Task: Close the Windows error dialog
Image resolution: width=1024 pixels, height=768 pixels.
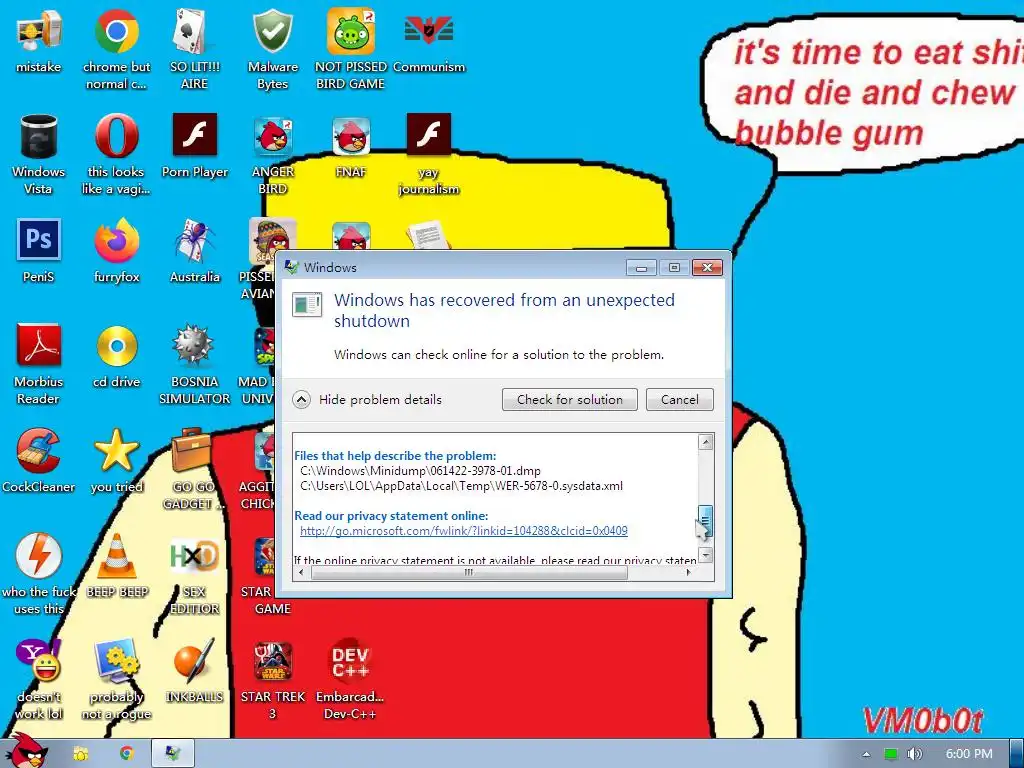Action: click(707, 267)
